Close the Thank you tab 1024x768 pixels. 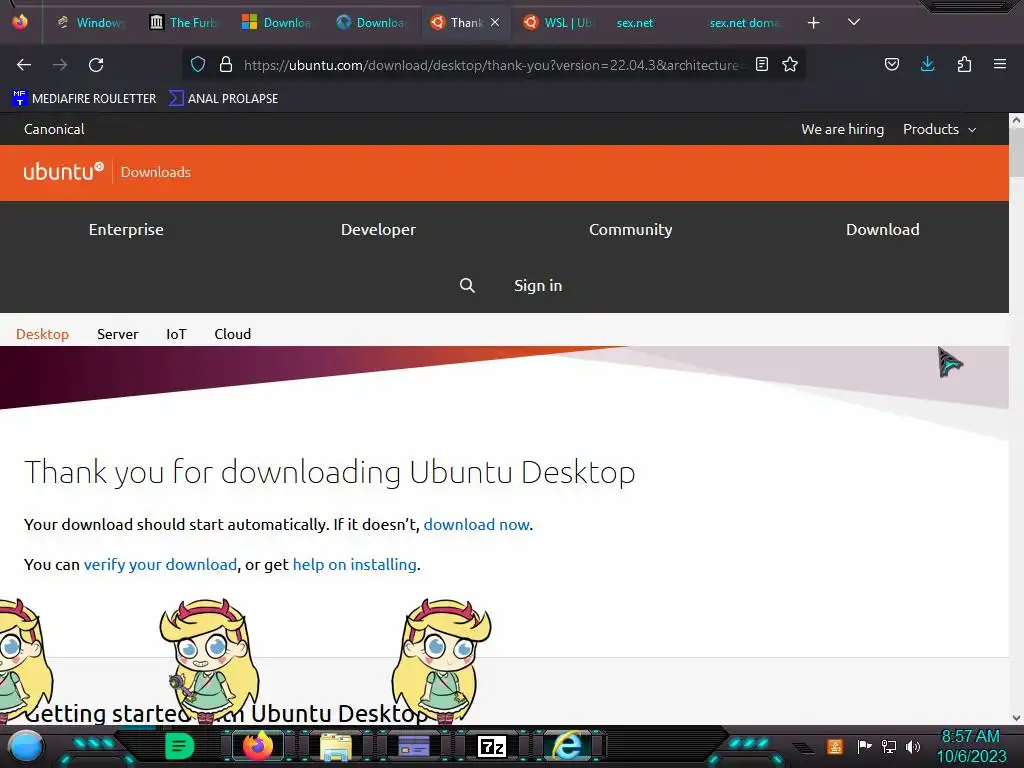click(495, 22)
